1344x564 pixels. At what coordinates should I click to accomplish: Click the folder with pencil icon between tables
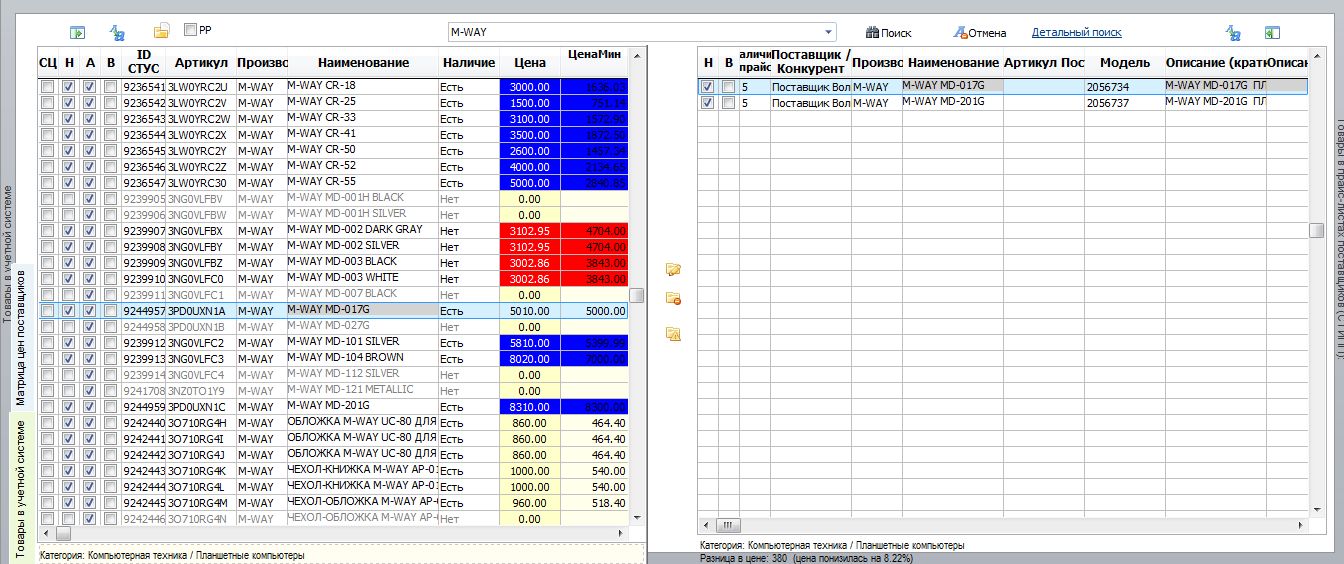(x=674, y=269)
